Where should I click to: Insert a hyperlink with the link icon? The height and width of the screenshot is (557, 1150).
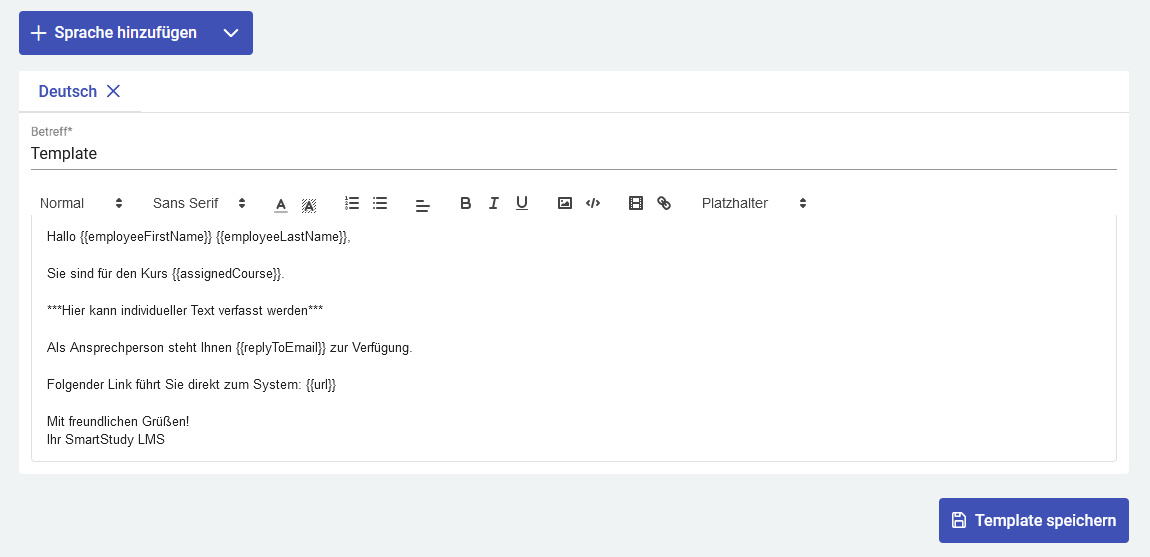click(664, 203)
